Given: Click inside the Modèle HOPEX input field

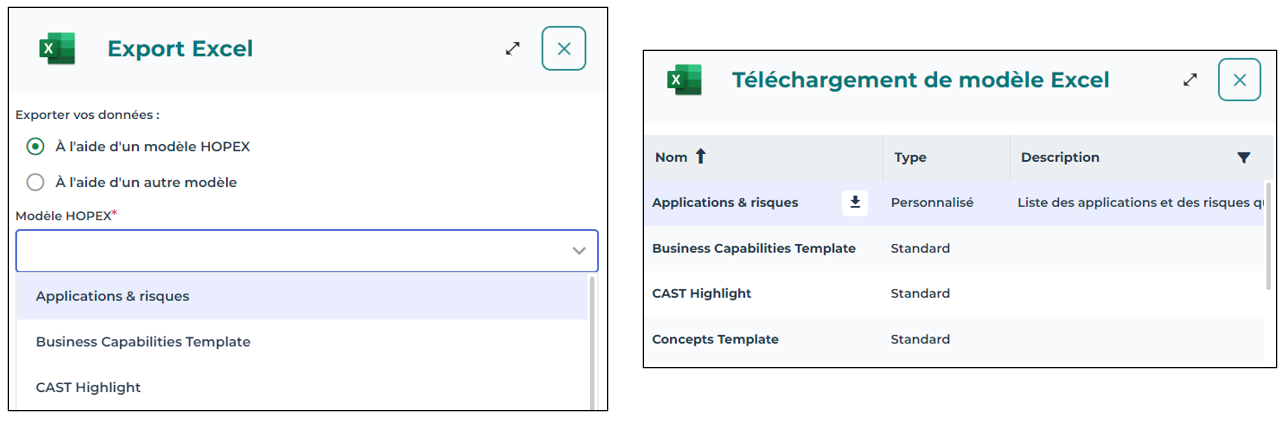Looking at the screenshot, I should [290, 251].
